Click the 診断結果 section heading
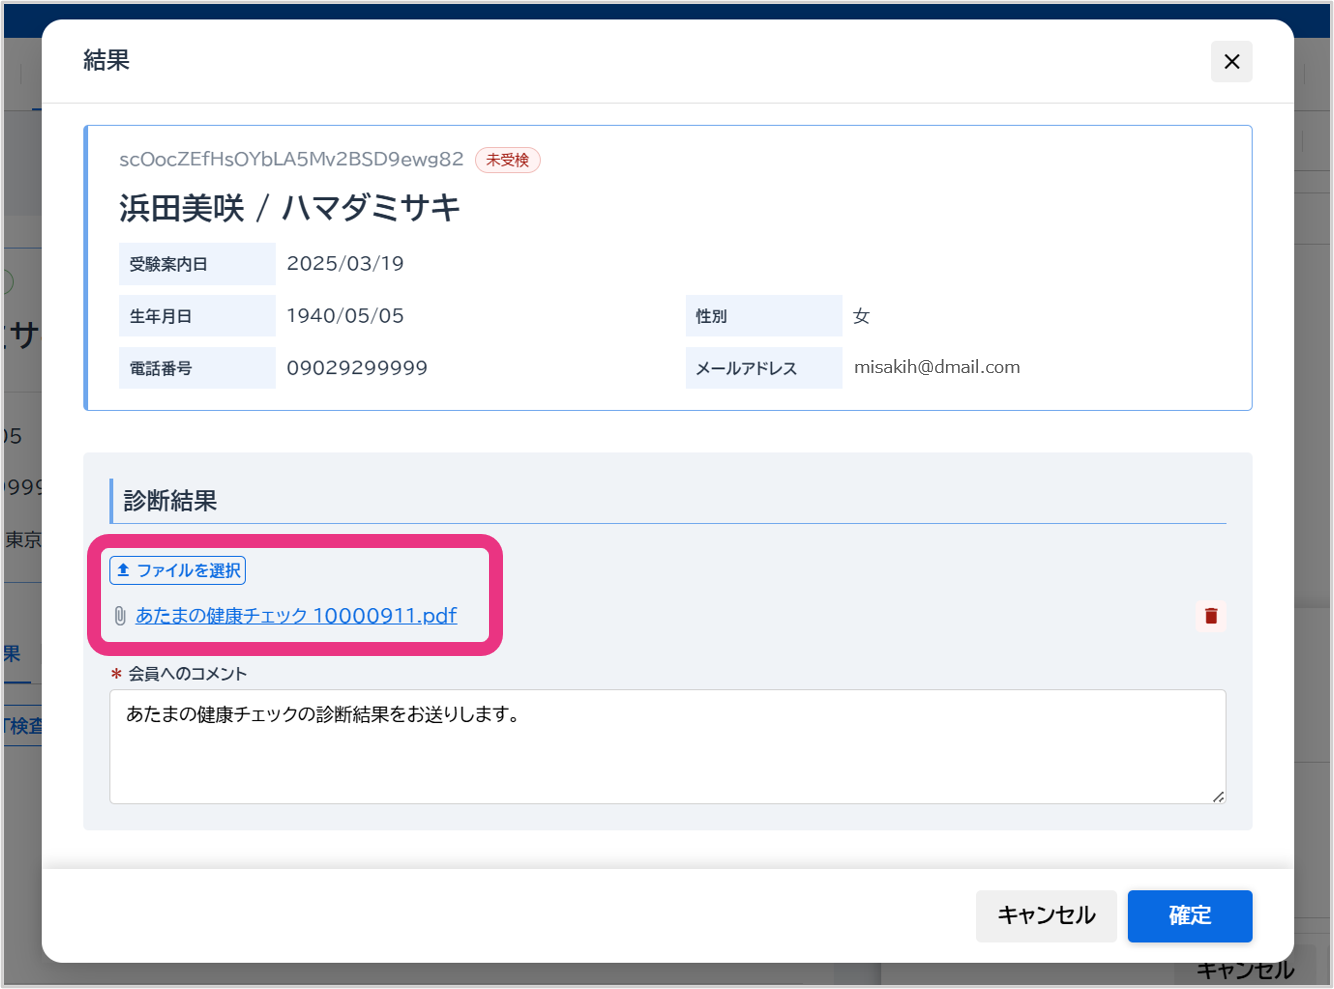Screen dimensions: 1334x989 coord(170,501)
